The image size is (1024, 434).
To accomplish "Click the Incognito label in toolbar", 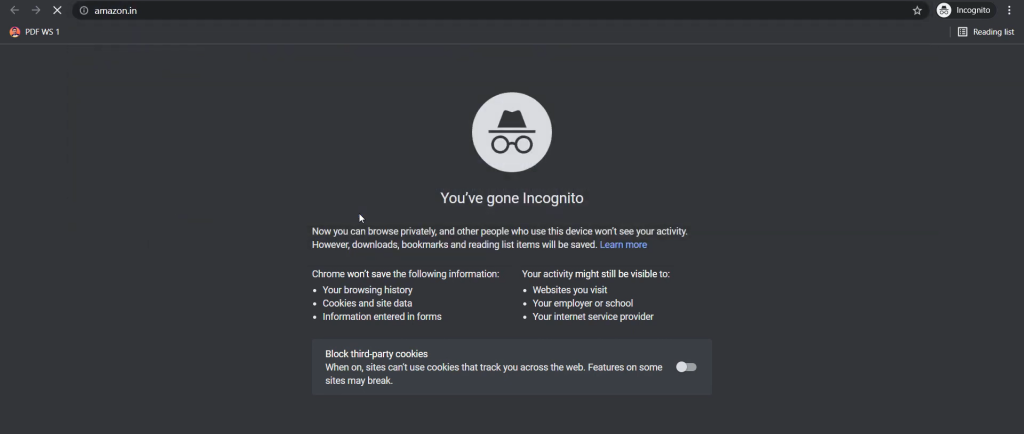I will (973, 10).
